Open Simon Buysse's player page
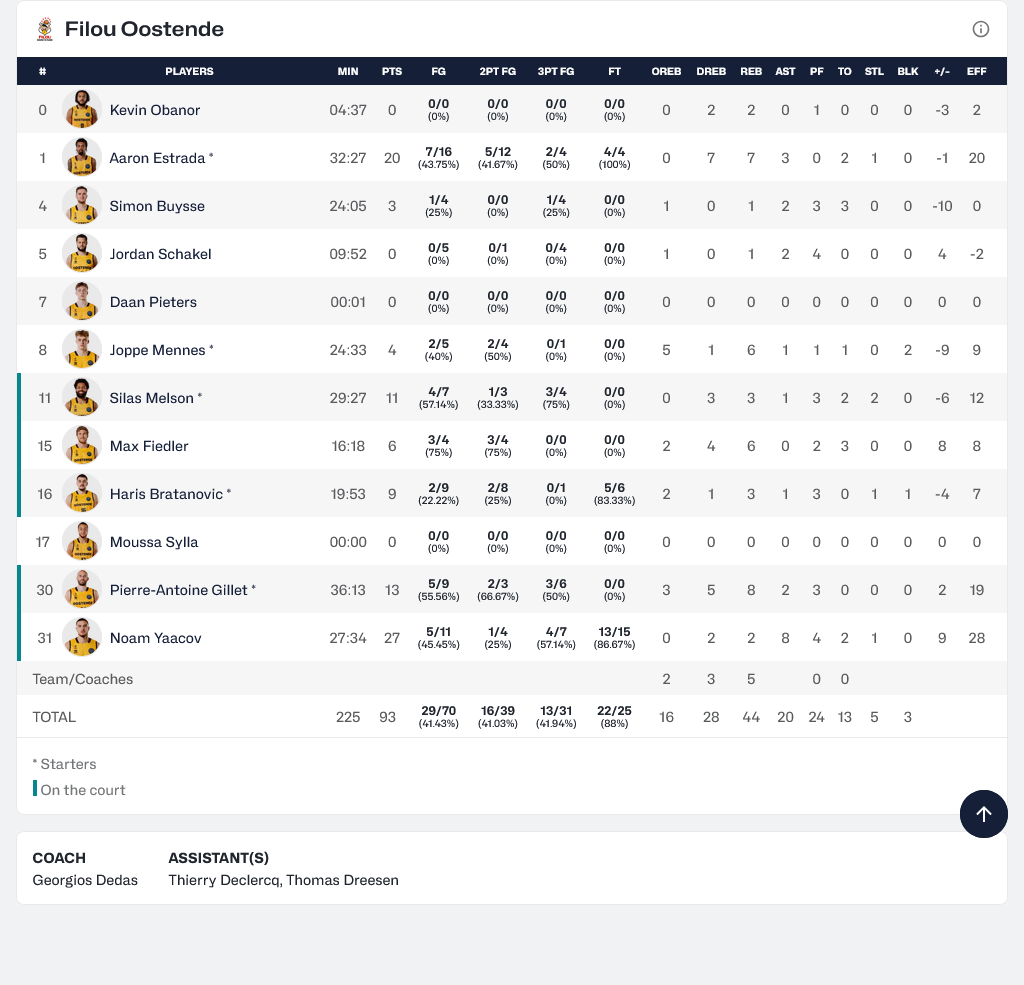Screen dimensions: 1024x985 point(157,206)
